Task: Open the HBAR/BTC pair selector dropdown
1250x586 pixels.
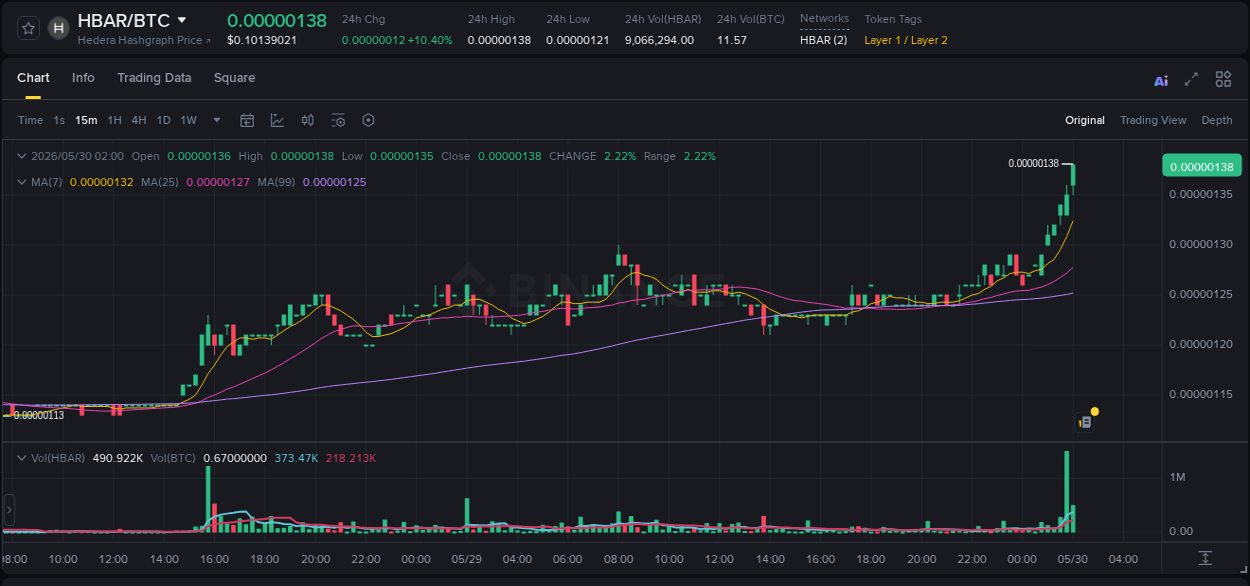Action: (181, 20)
